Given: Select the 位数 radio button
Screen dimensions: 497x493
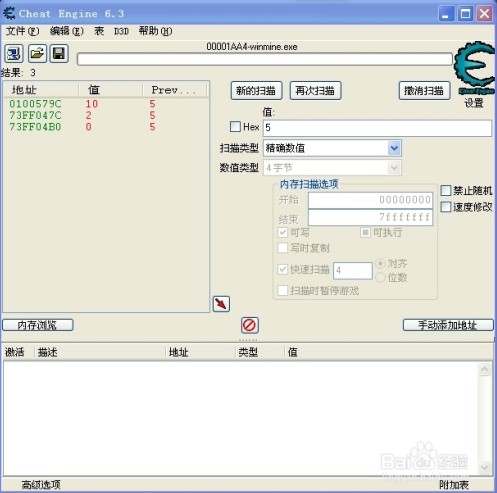Looking at the screenshot, I should pyautogui.click(x=380, y=277).
